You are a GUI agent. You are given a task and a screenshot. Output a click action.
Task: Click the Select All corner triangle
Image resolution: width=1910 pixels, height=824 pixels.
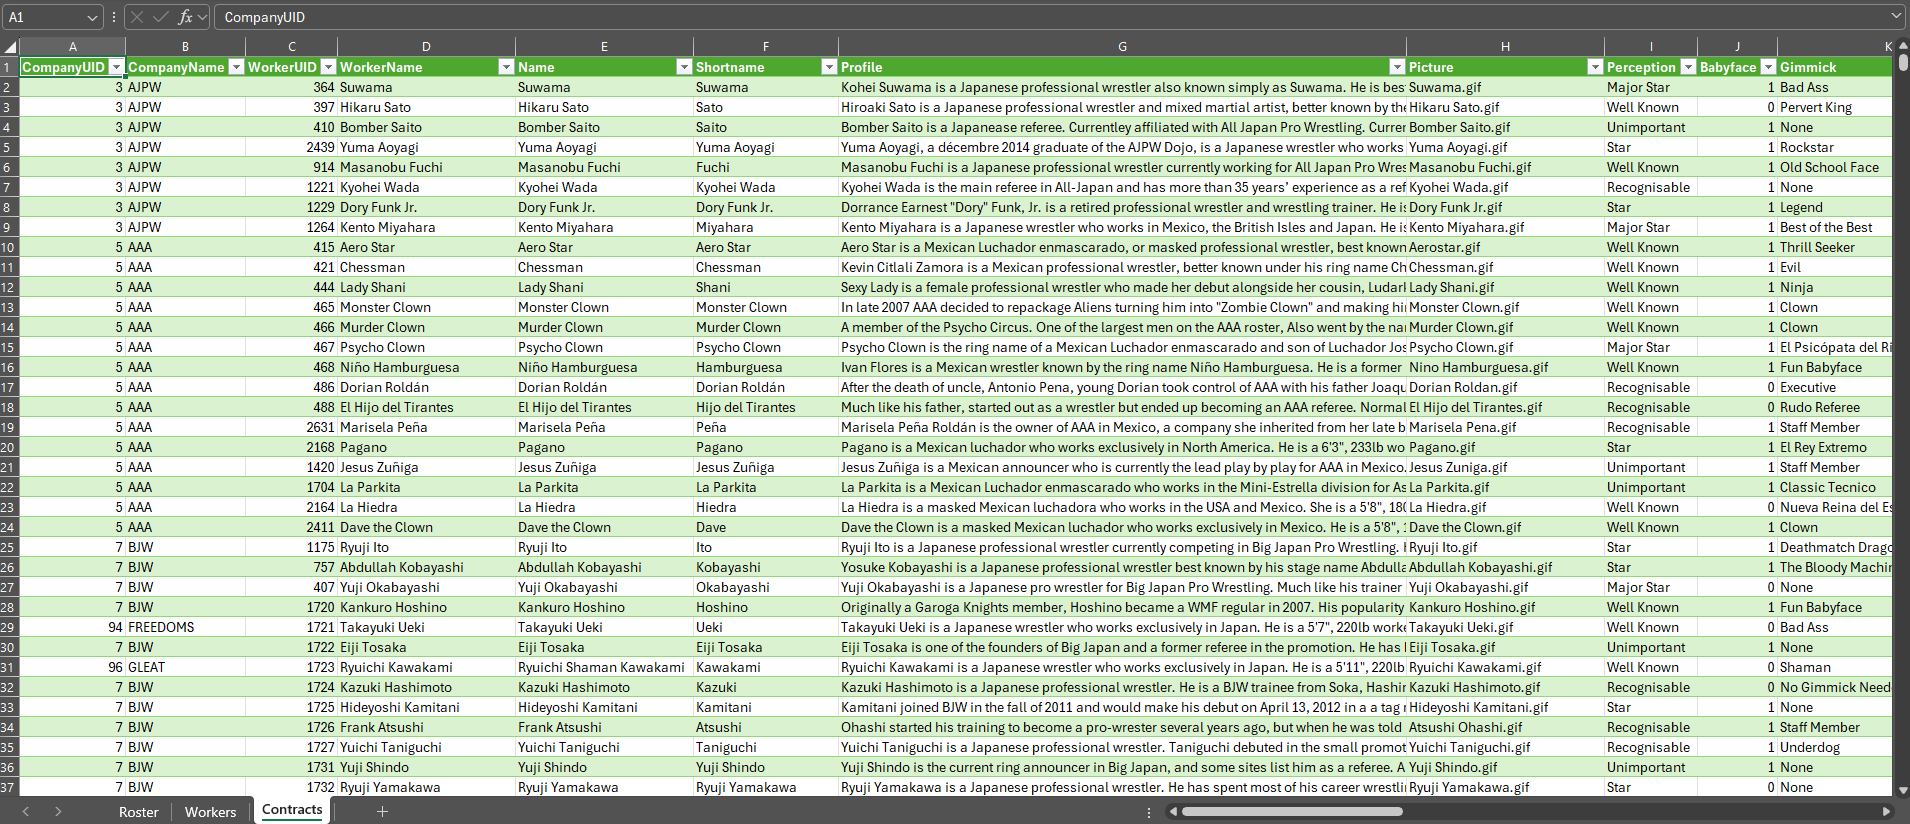click(x=10, y=47)
